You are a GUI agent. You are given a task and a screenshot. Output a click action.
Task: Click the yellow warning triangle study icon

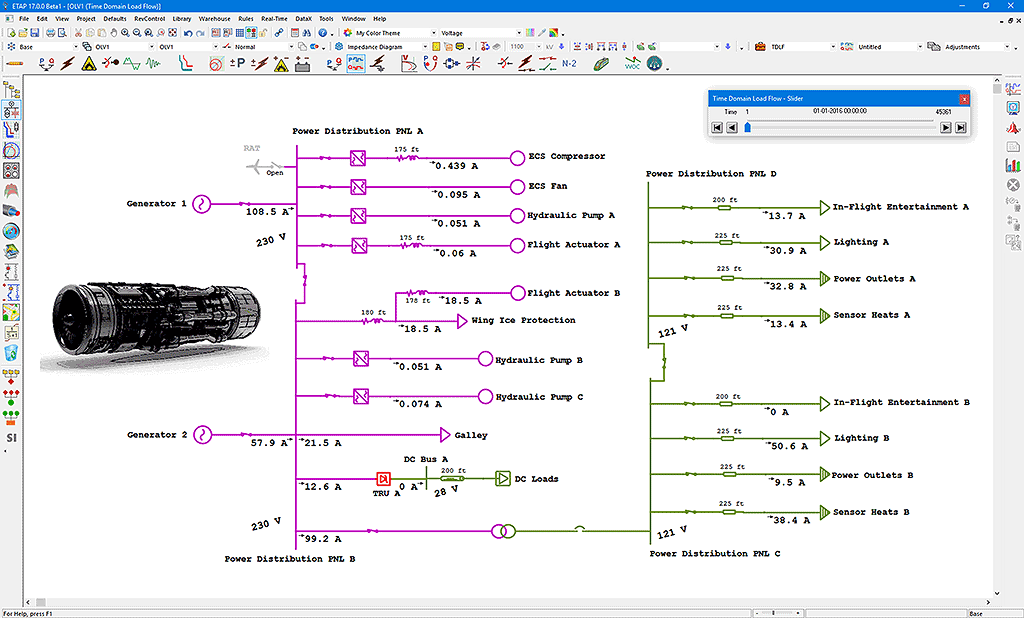click(89, 62)
